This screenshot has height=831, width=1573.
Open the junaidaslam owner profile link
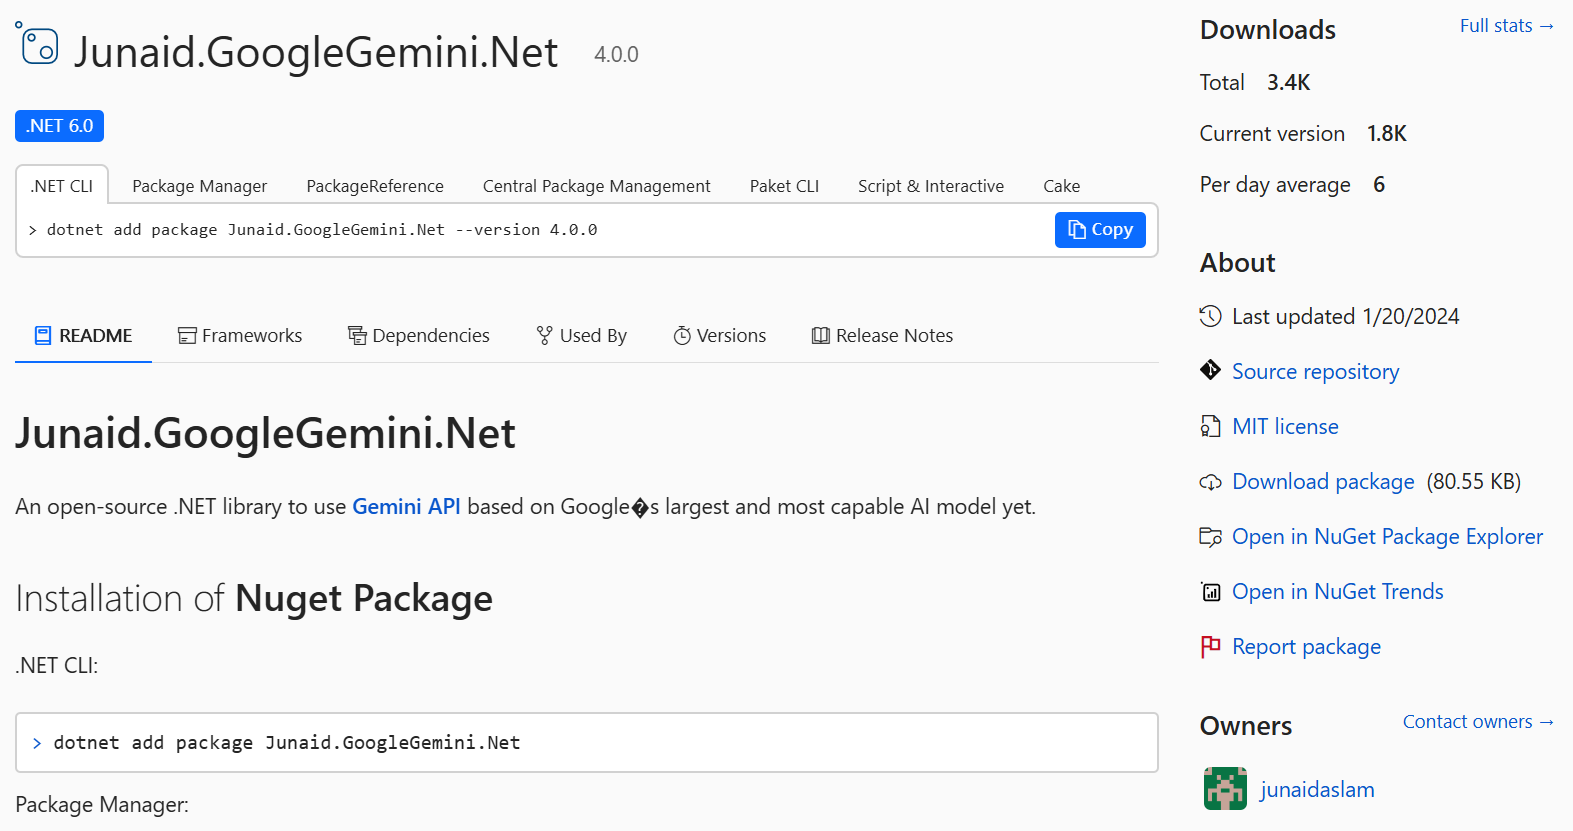1317,790
